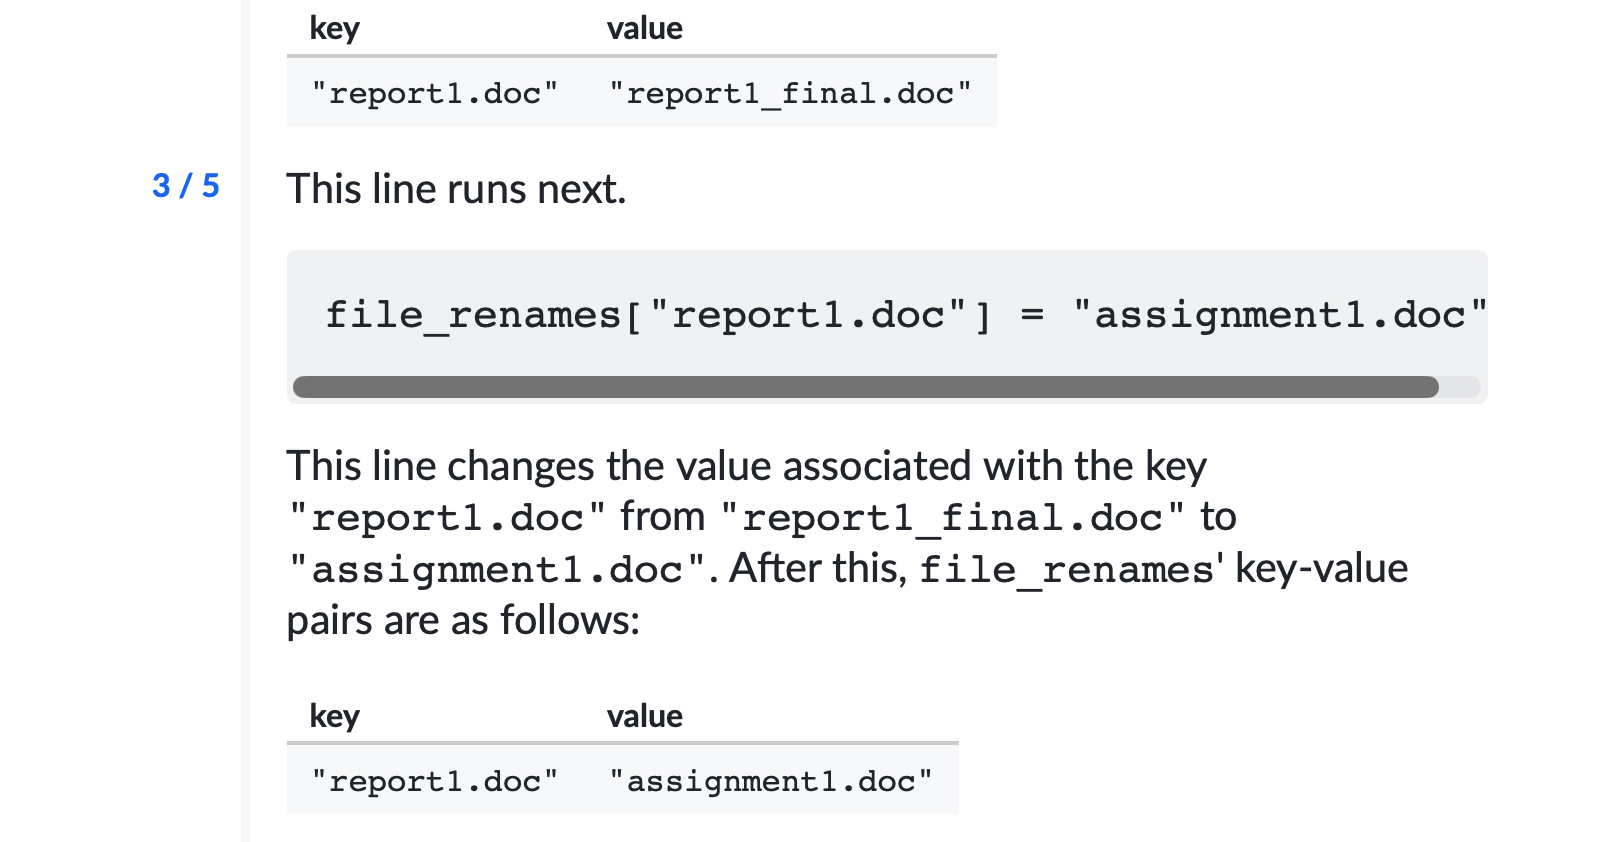This screenshot has width=1620, height=842.
Task: Click "pairs are as follows:" text
Action: coord(463,621)
